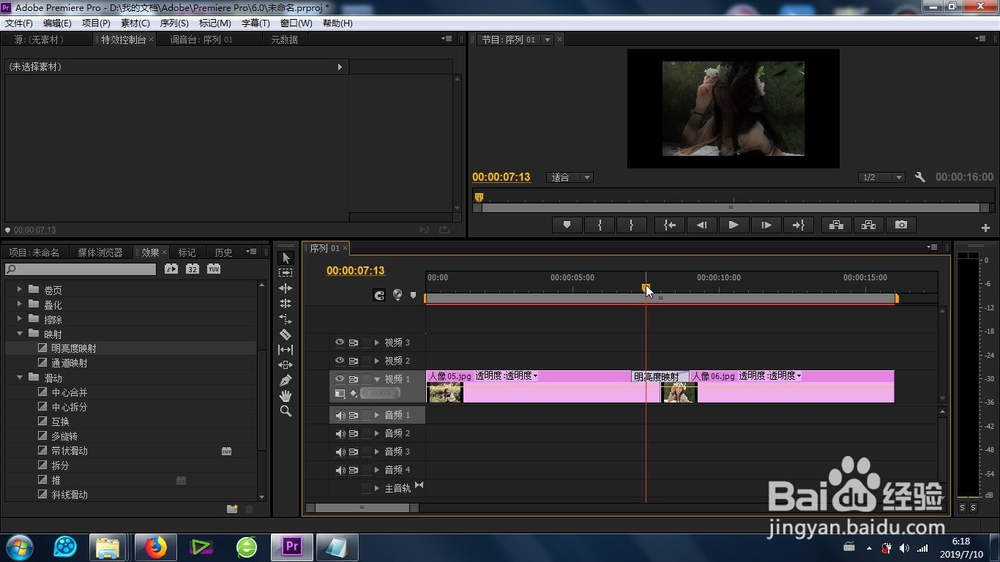Collapse the 滑动 effects folder
This screenshot has height=562, width=1000.
tap(19, 378)
